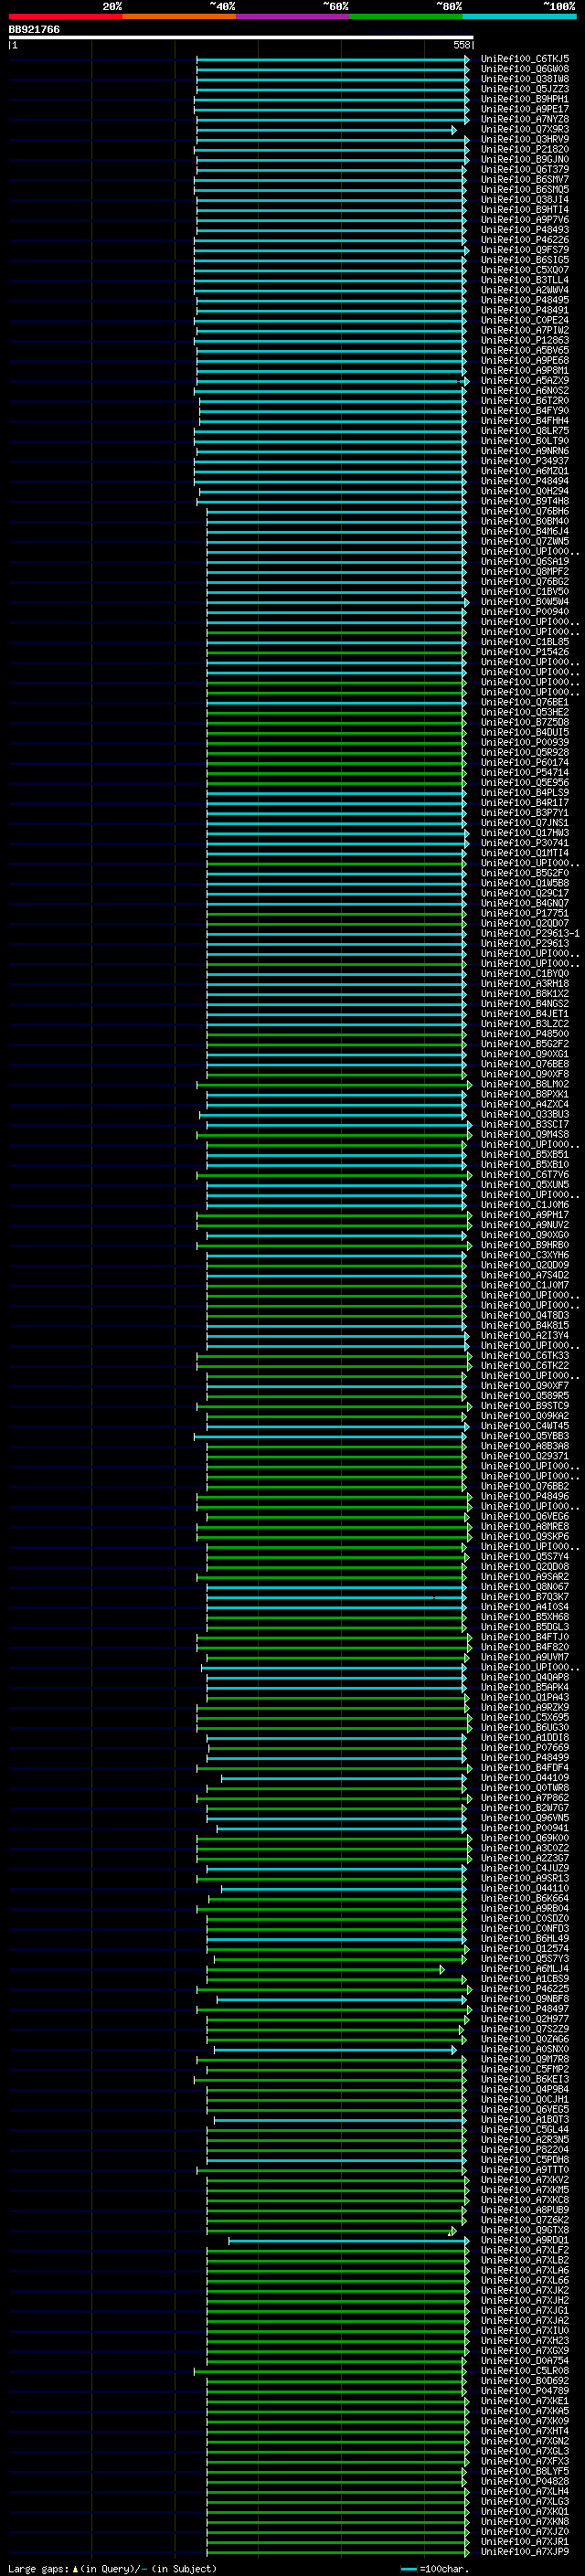Click the green alignment bar for UniRef100_B8LM02
The image size is (585, 2576).
(334, 1085)
